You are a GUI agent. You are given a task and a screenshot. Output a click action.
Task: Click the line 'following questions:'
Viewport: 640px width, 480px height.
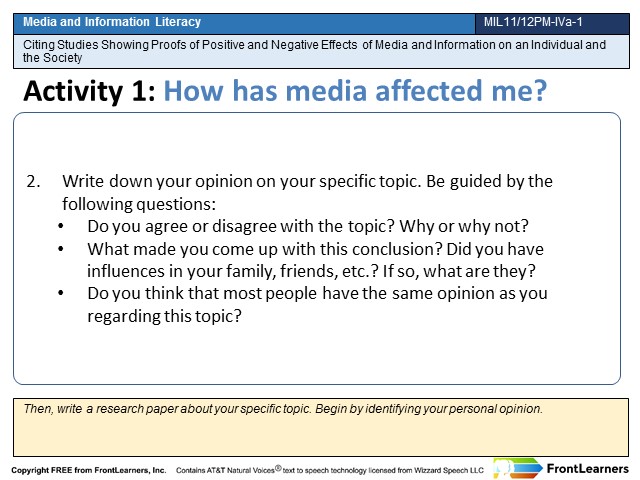point(139,204)
